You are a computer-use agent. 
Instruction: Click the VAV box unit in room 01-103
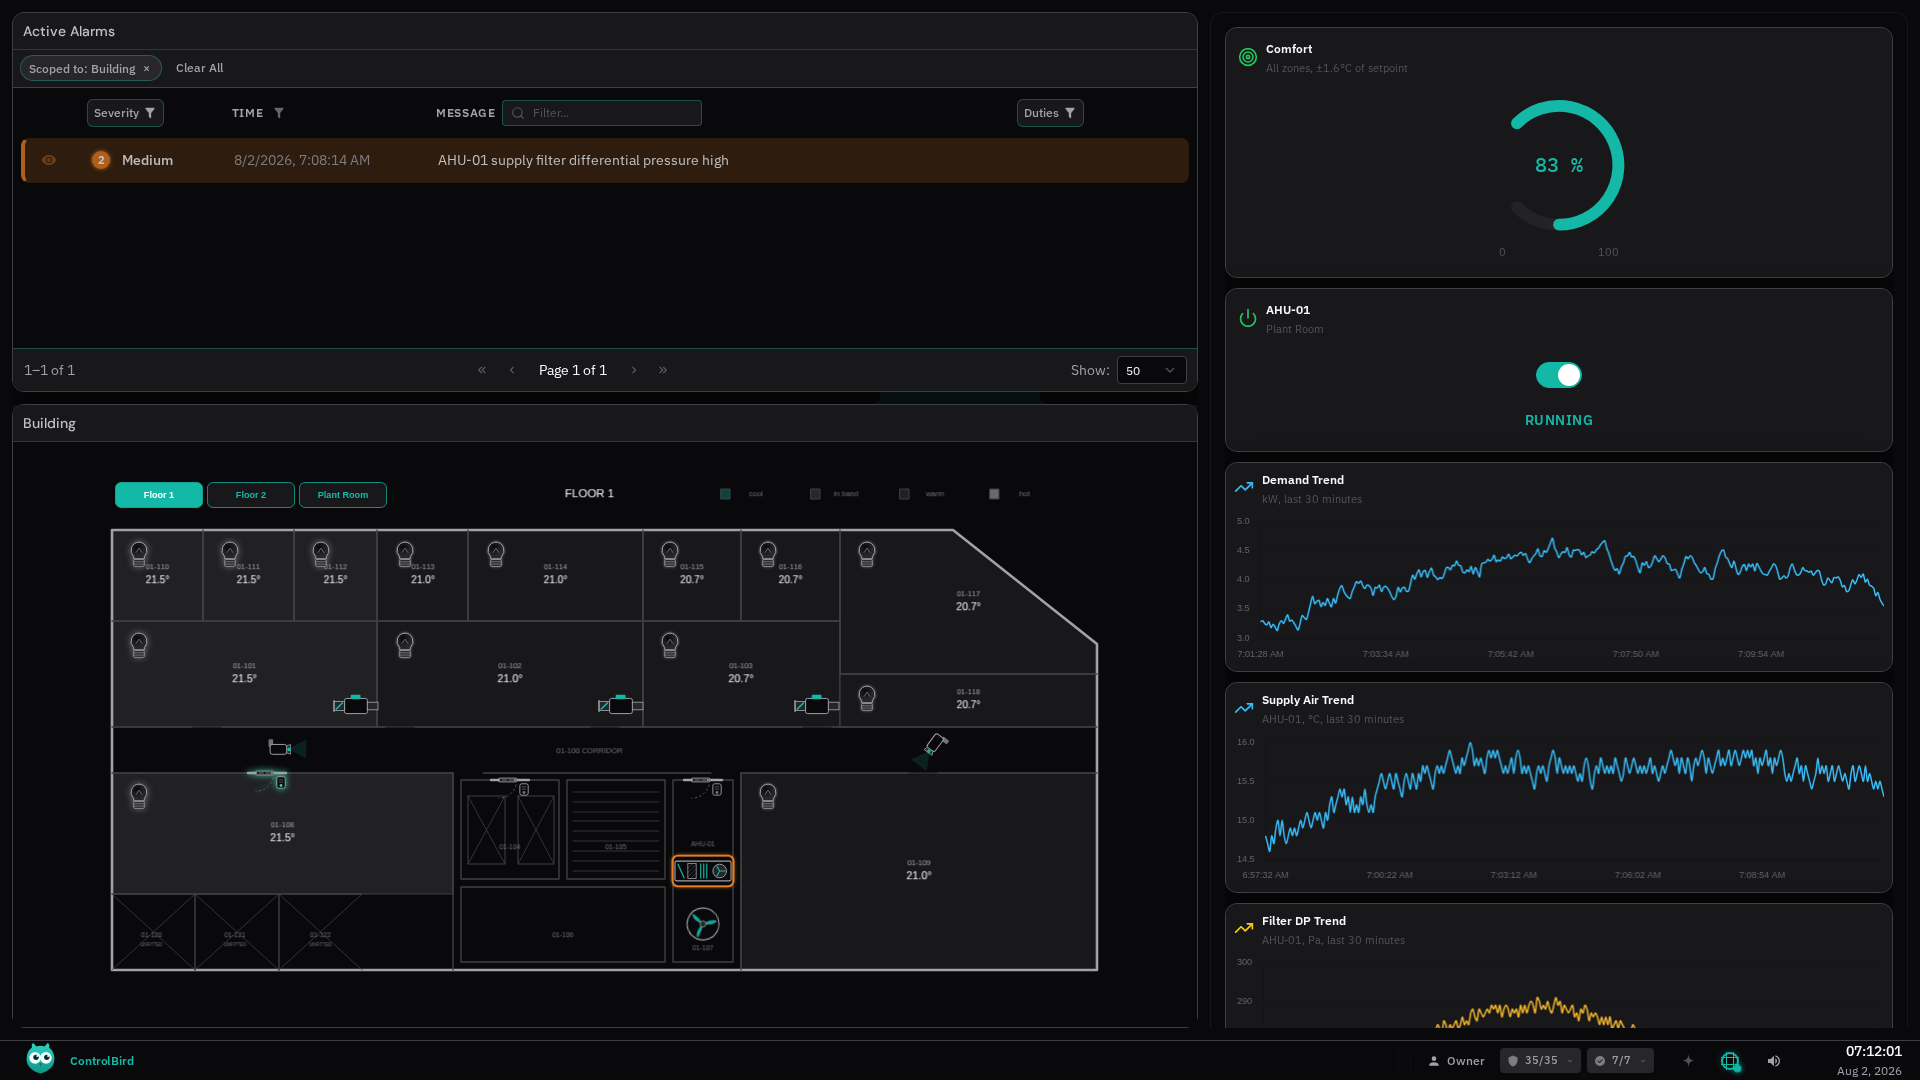tap(816, 705)
